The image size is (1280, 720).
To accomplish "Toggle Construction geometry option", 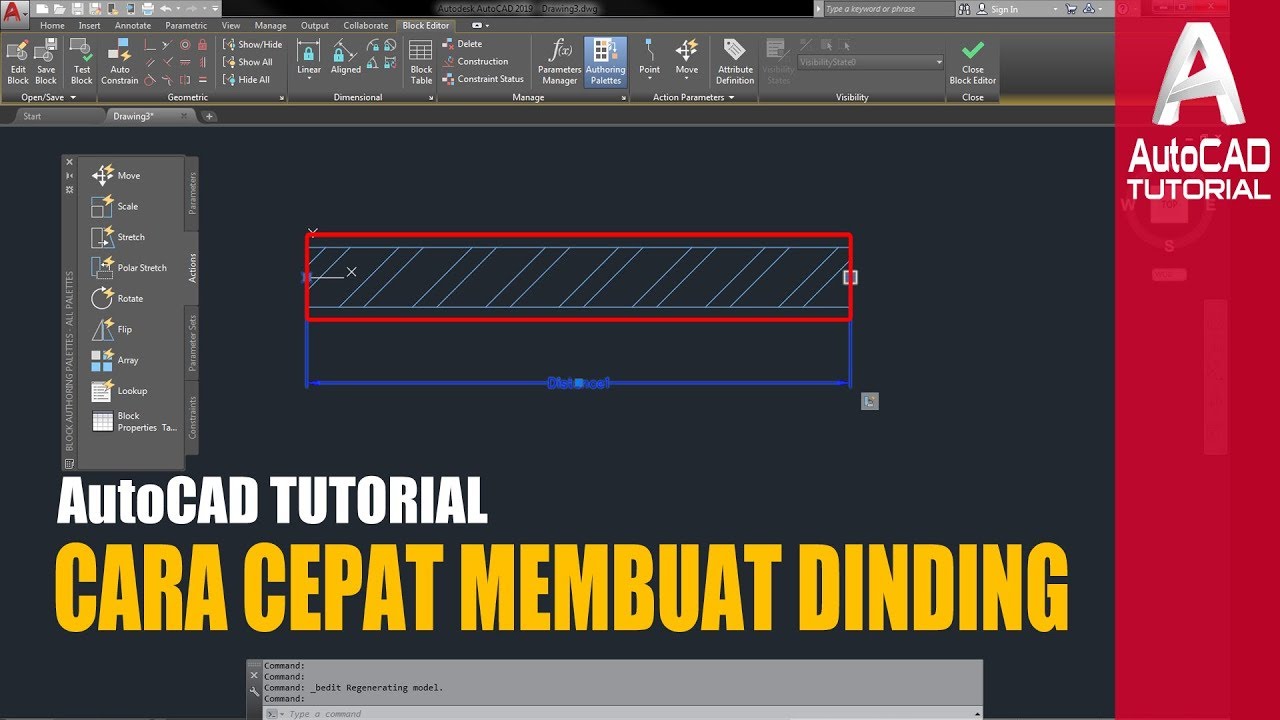I will (x=475, y=61).
